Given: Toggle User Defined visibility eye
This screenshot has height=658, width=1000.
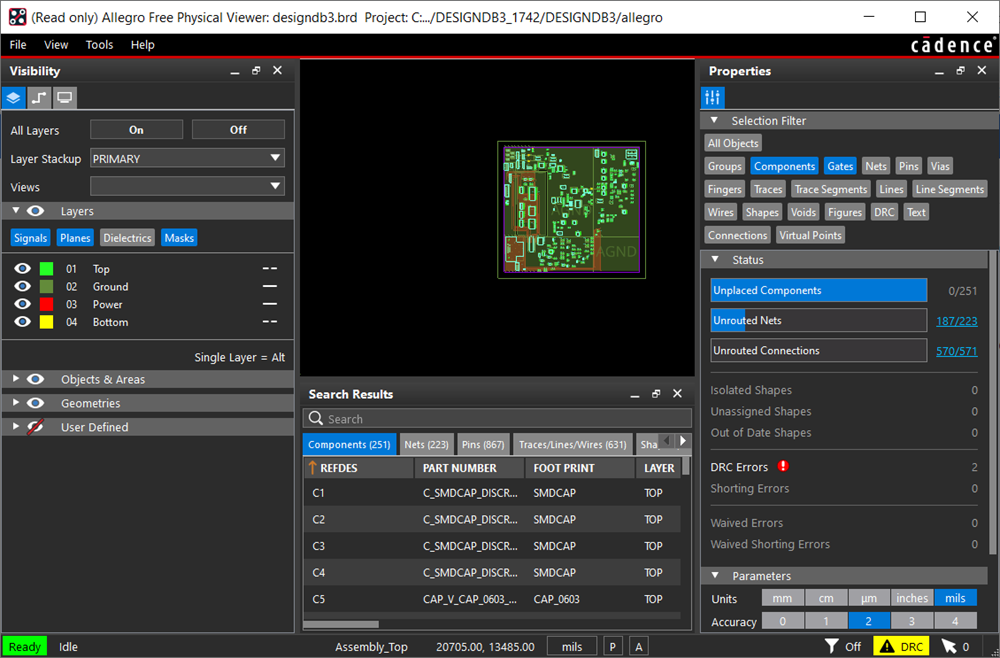Looking at the screenshot, I should click(x=36, y=427).
